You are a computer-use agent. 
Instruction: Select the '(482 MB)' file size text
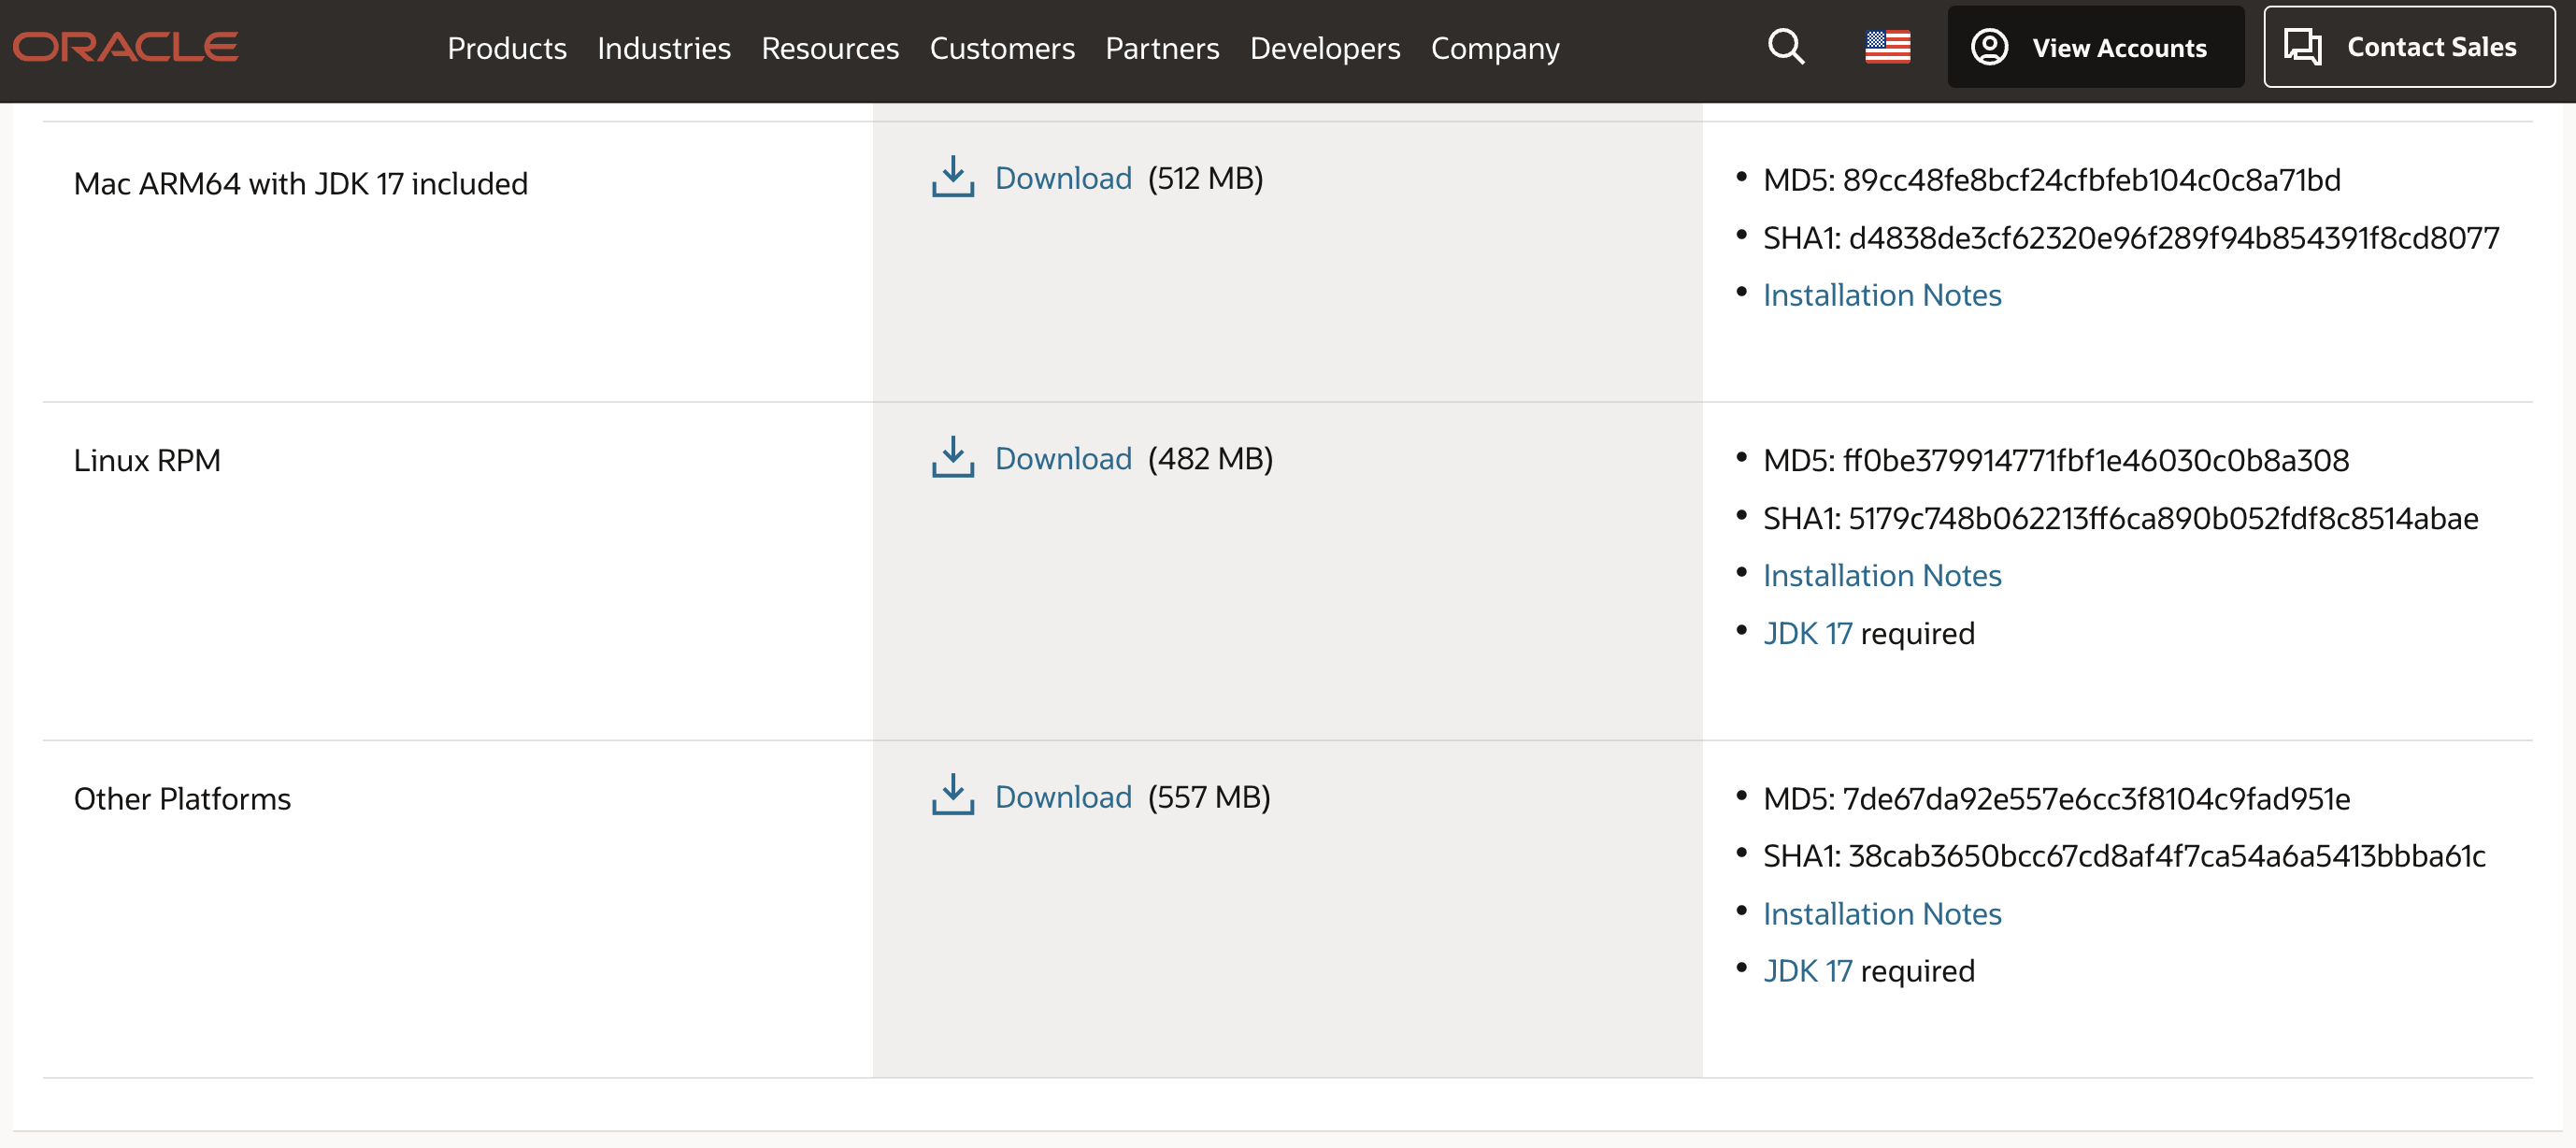pyautogui.click(x=1210, y=458)
